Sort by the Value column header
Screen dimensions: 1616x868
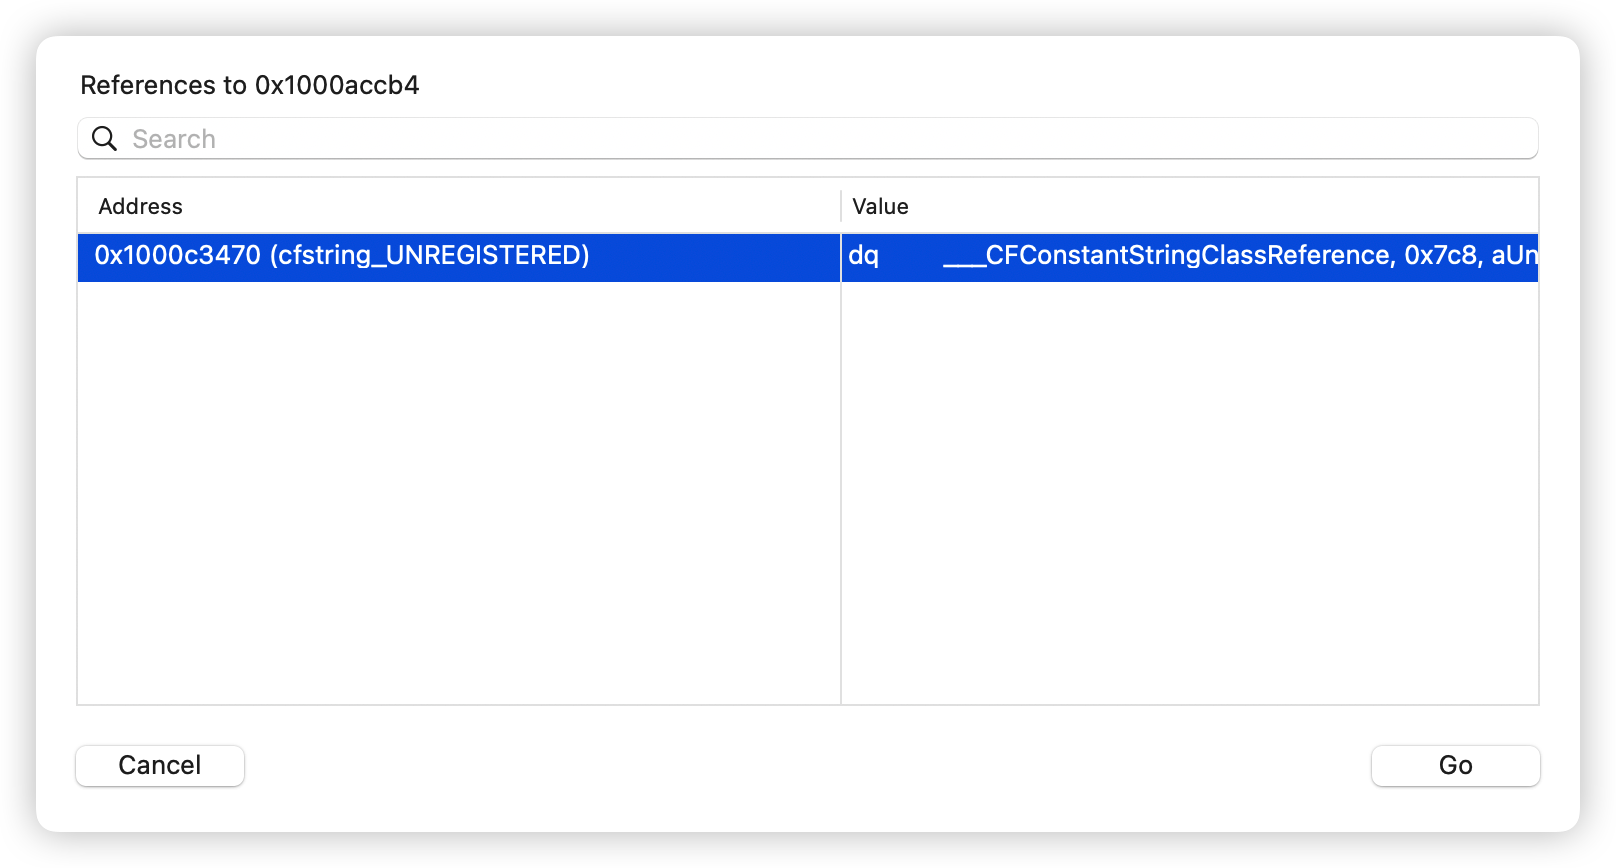[1190, 206]
